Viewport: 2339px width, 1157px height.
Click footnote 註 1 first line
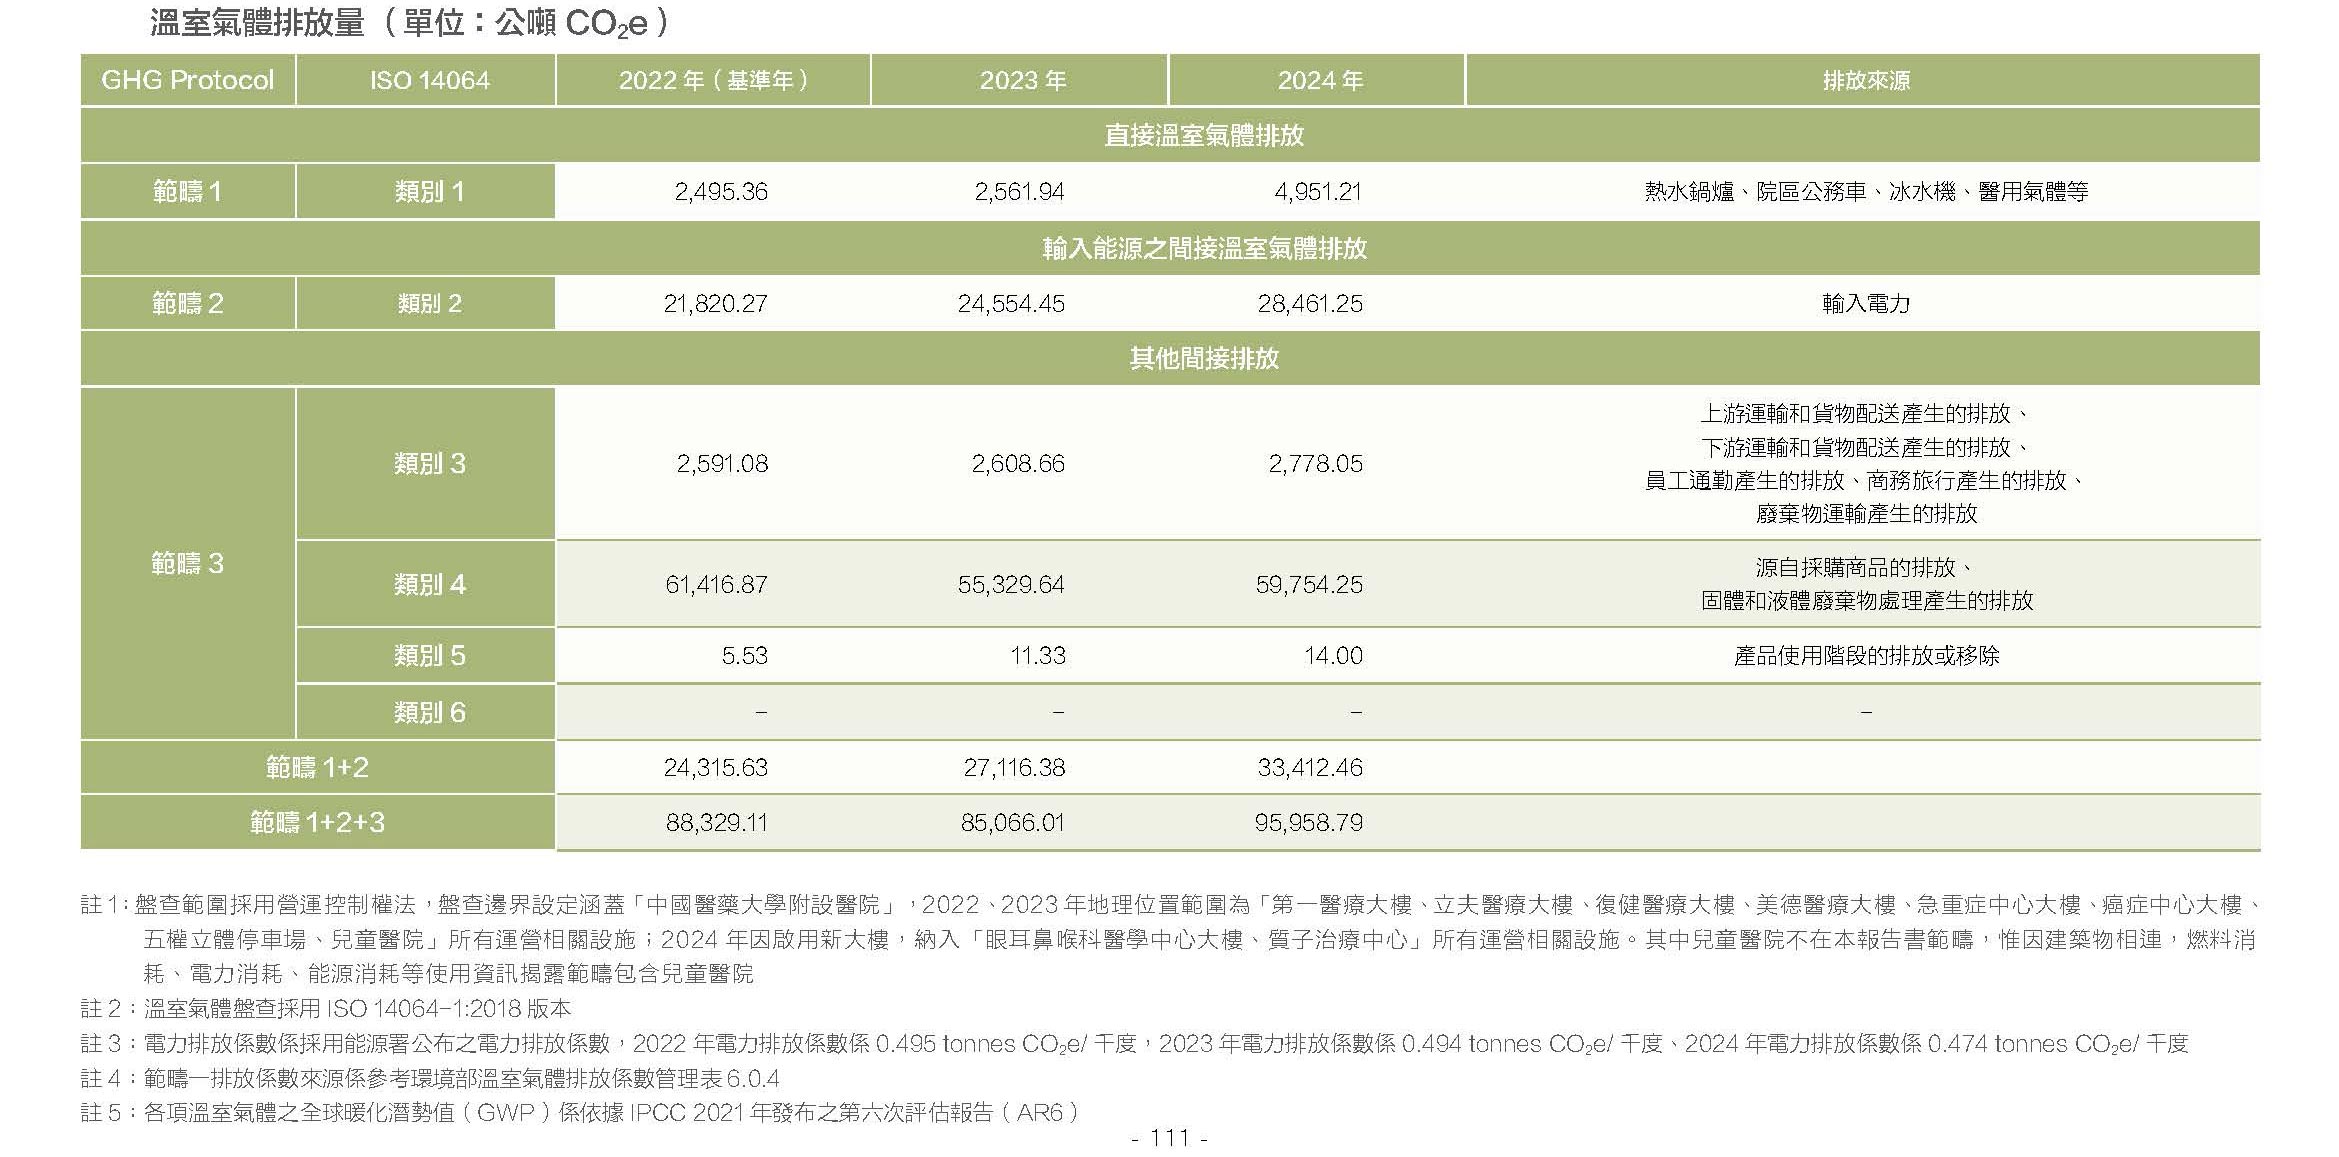tap(1170, 905)
